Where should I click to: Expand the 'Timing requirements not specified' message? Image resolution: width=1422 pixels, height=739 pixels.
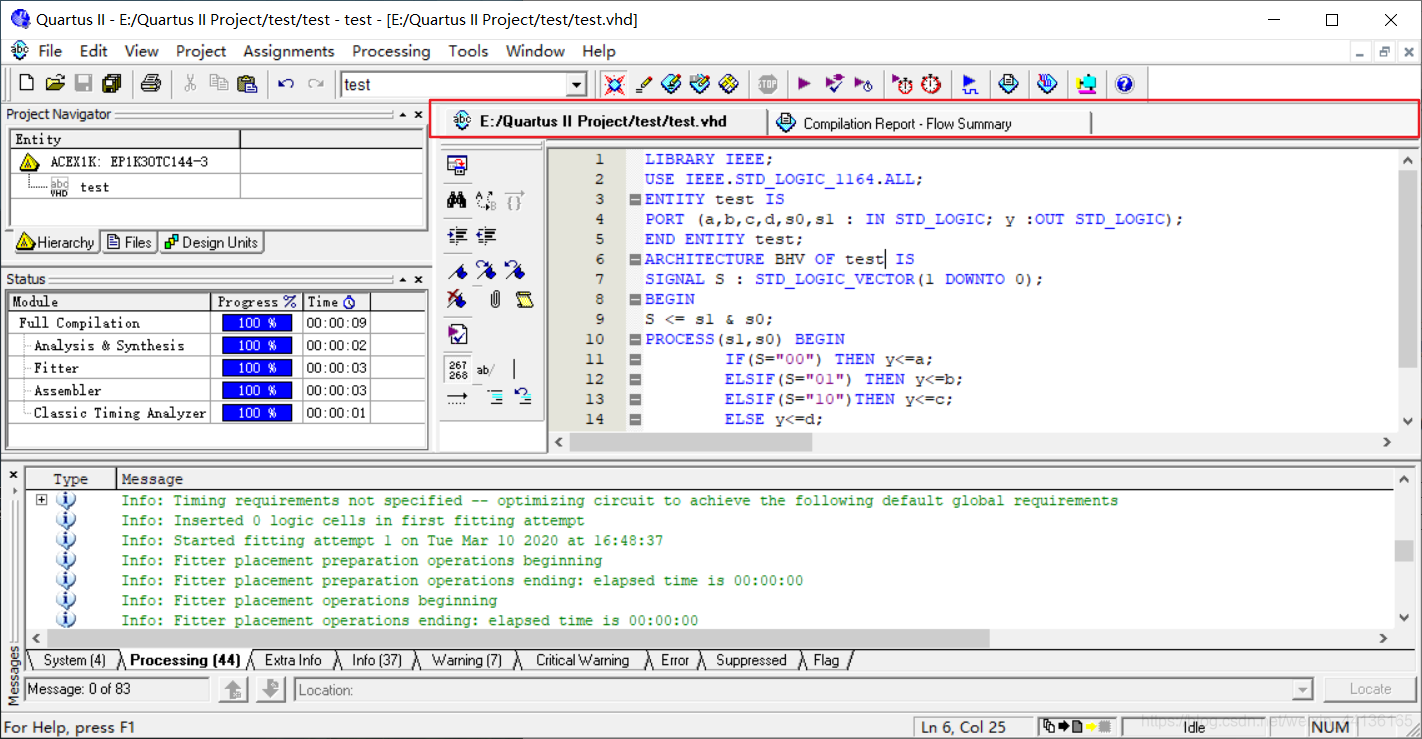click(41, 500)
